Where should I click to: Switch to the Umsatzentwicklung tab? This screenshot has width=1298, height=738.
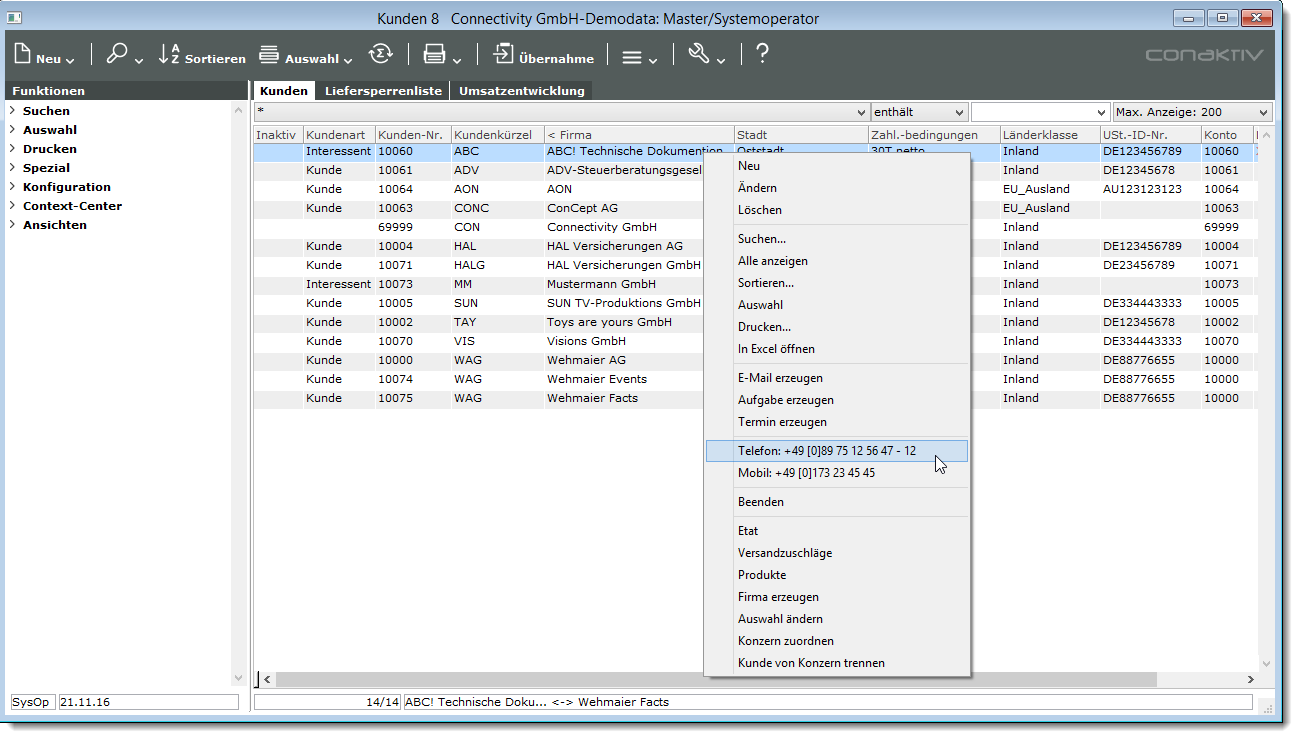point(521,91)
